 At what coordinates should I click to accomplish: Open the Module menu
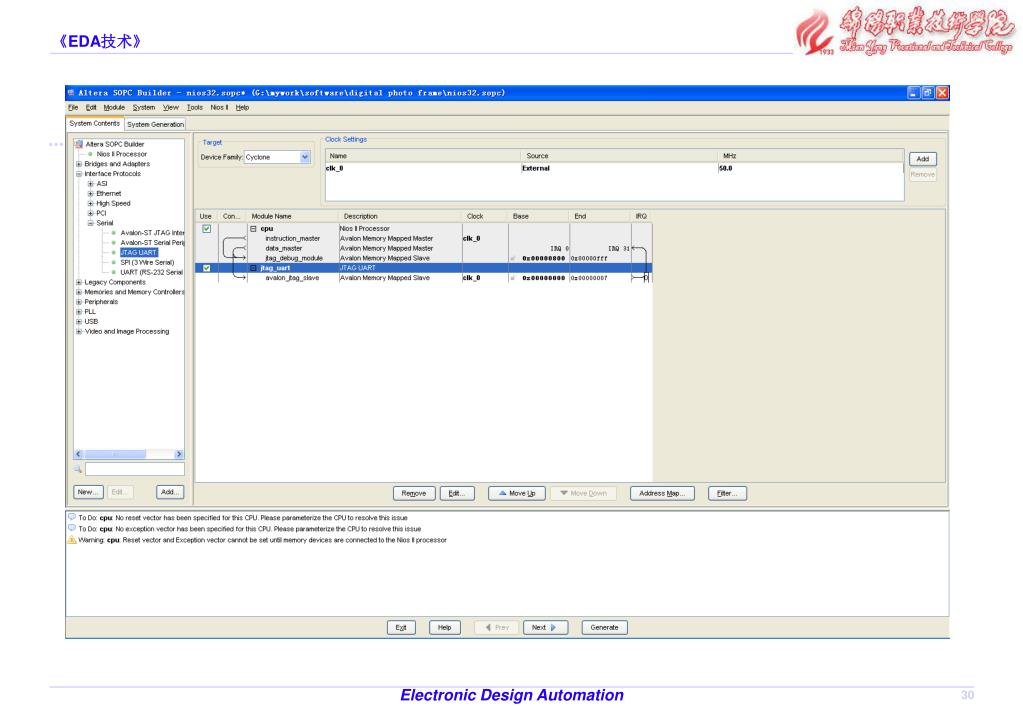[x=114, y=108]
